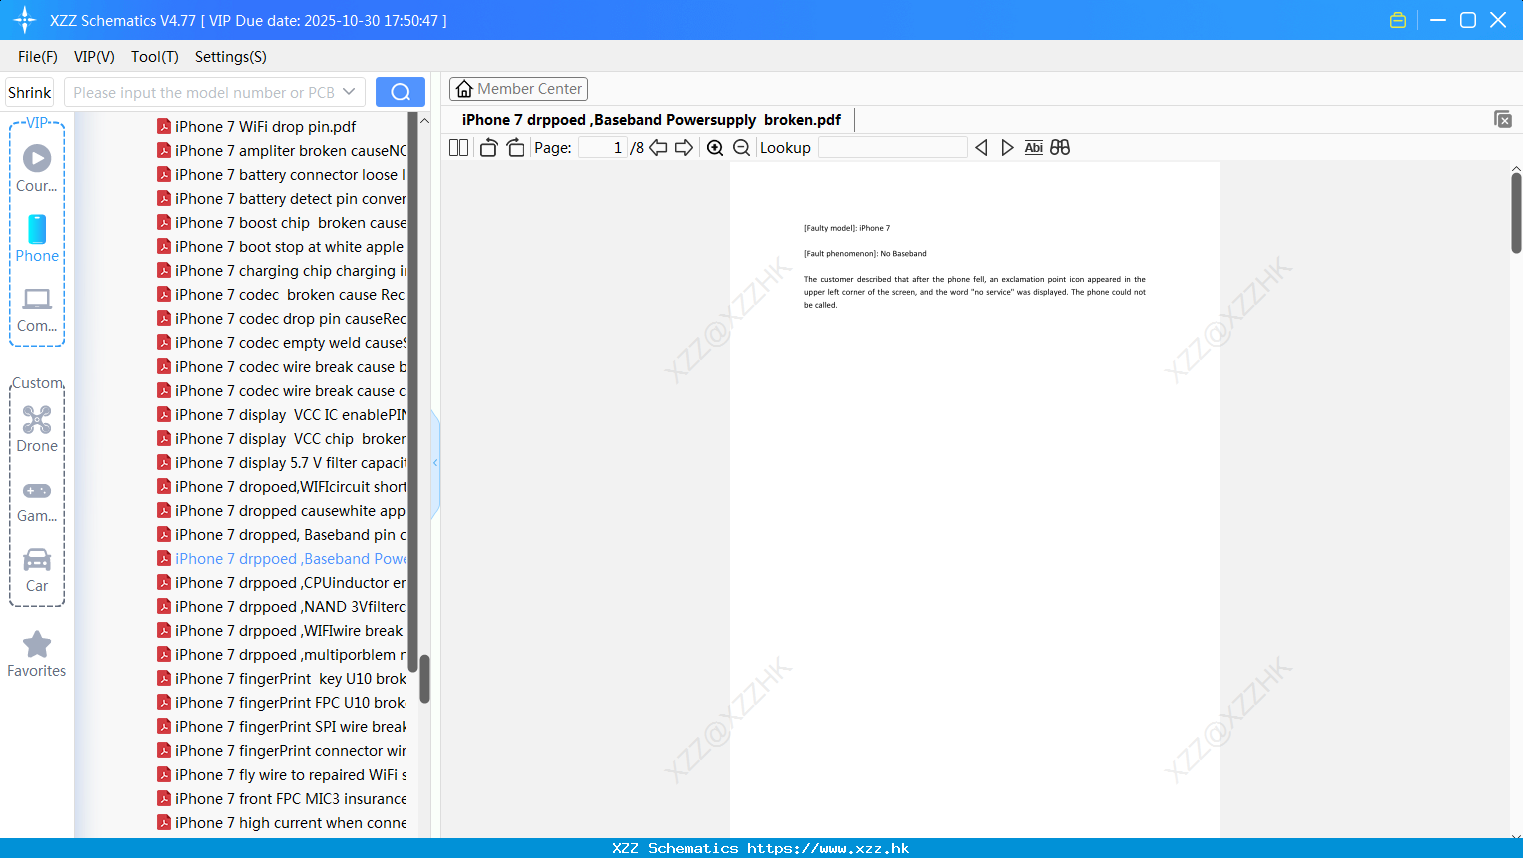Screen dimensions: 1523x858
Task: Click XZZ Schematics website link in status bar
Action: coord(761,848)
